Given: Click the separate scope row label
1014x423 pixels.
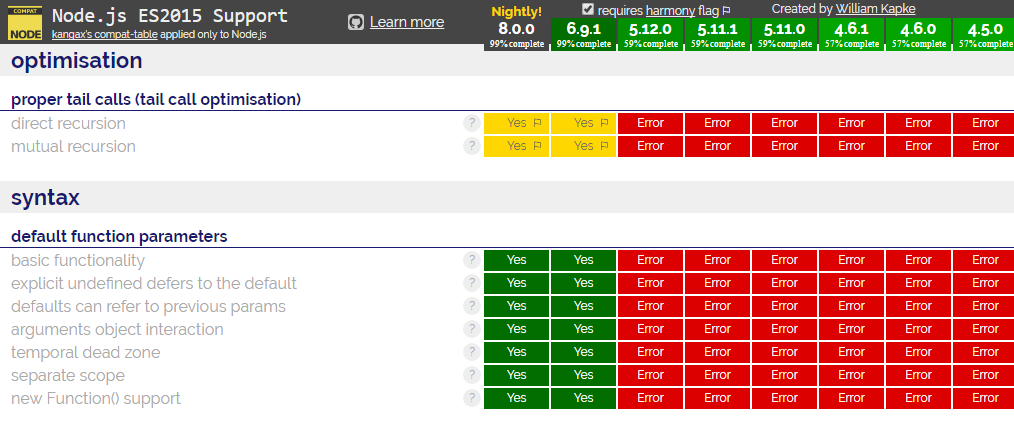Looking at the screenshot, I should tap(68, 375).
